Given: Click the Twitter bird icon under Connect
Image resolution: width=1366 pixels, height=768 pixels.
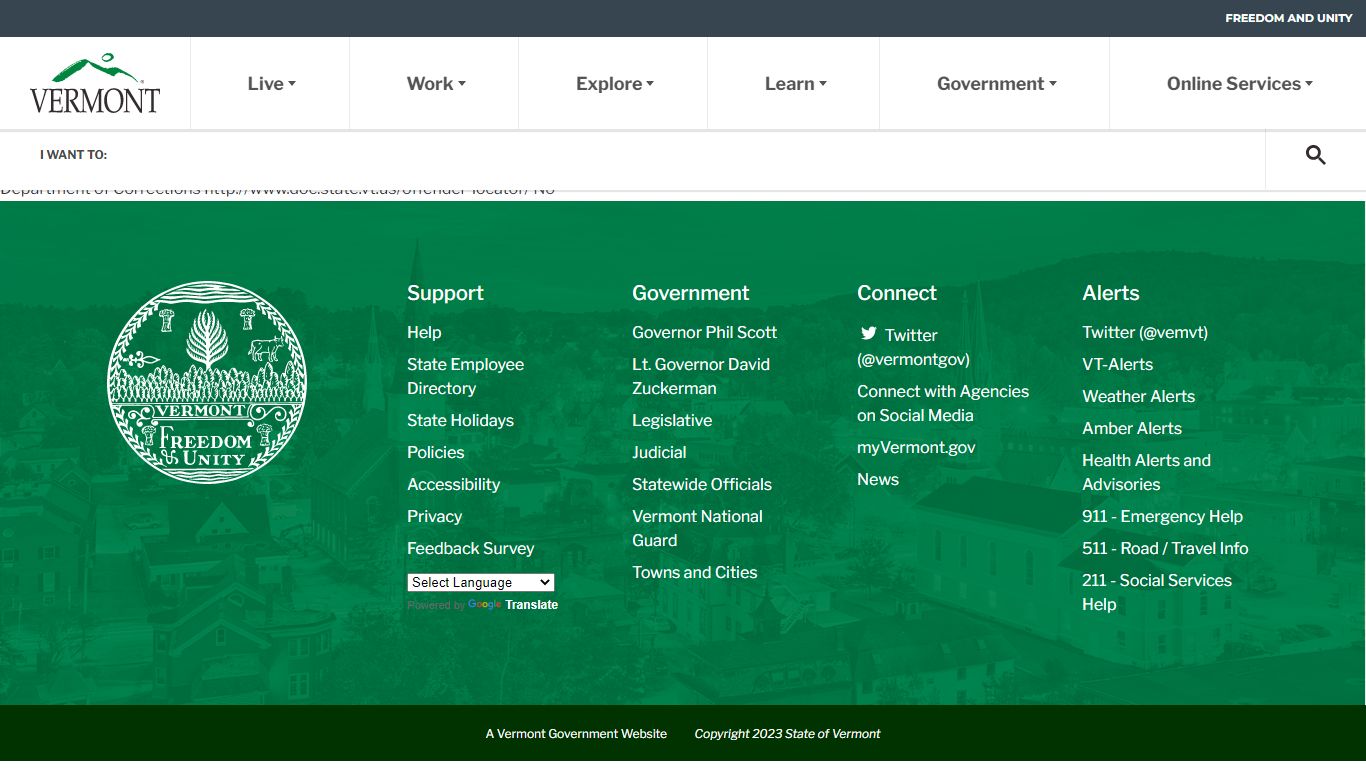Looking at the screenshot, I should click(868, 334).
